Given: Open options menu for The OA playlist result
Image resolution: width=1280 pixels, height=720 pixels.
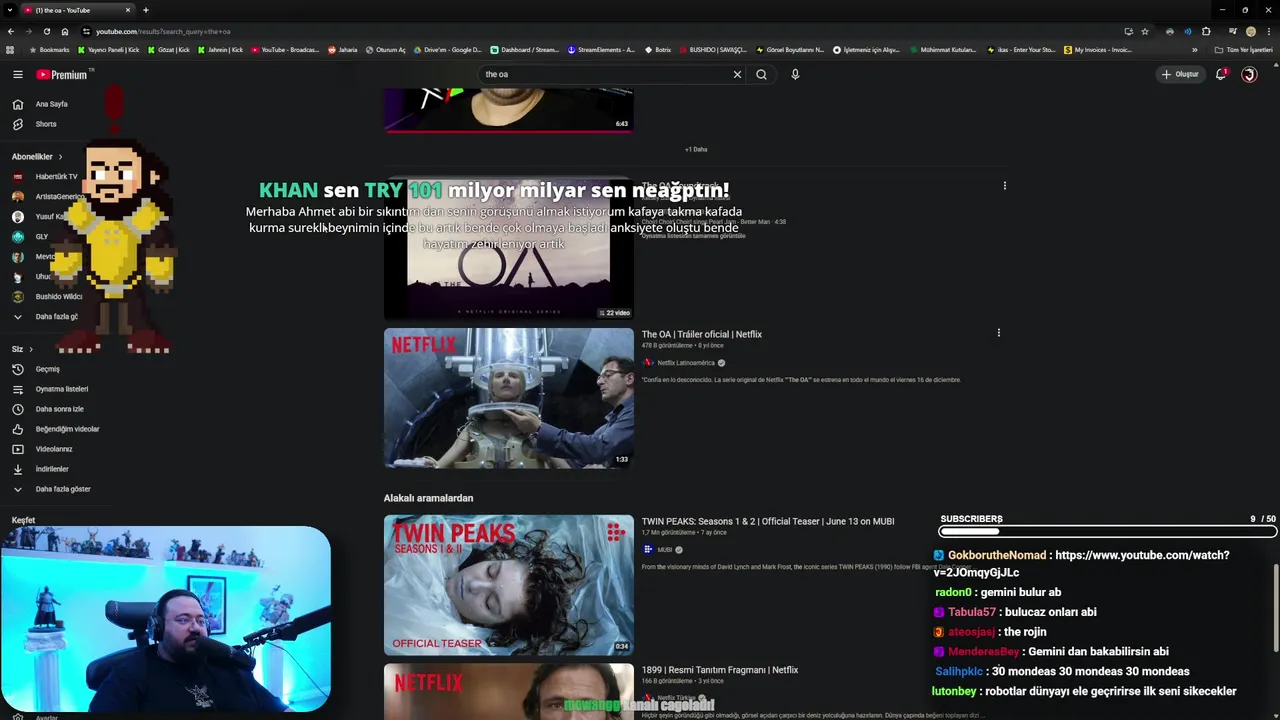Looking at the screenshot, I should (x=1004, y=185).
